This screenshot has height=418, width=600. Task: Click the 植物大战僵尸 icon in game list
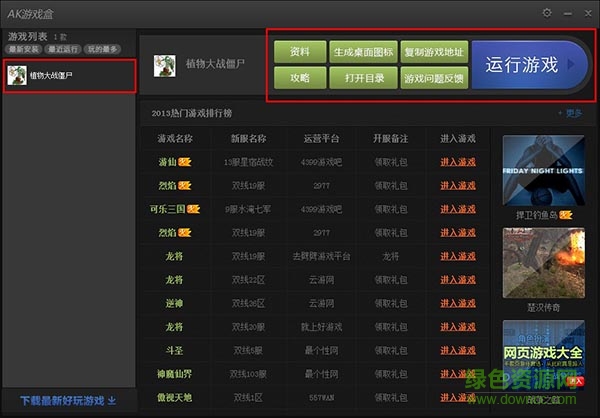tap(17, 75)
